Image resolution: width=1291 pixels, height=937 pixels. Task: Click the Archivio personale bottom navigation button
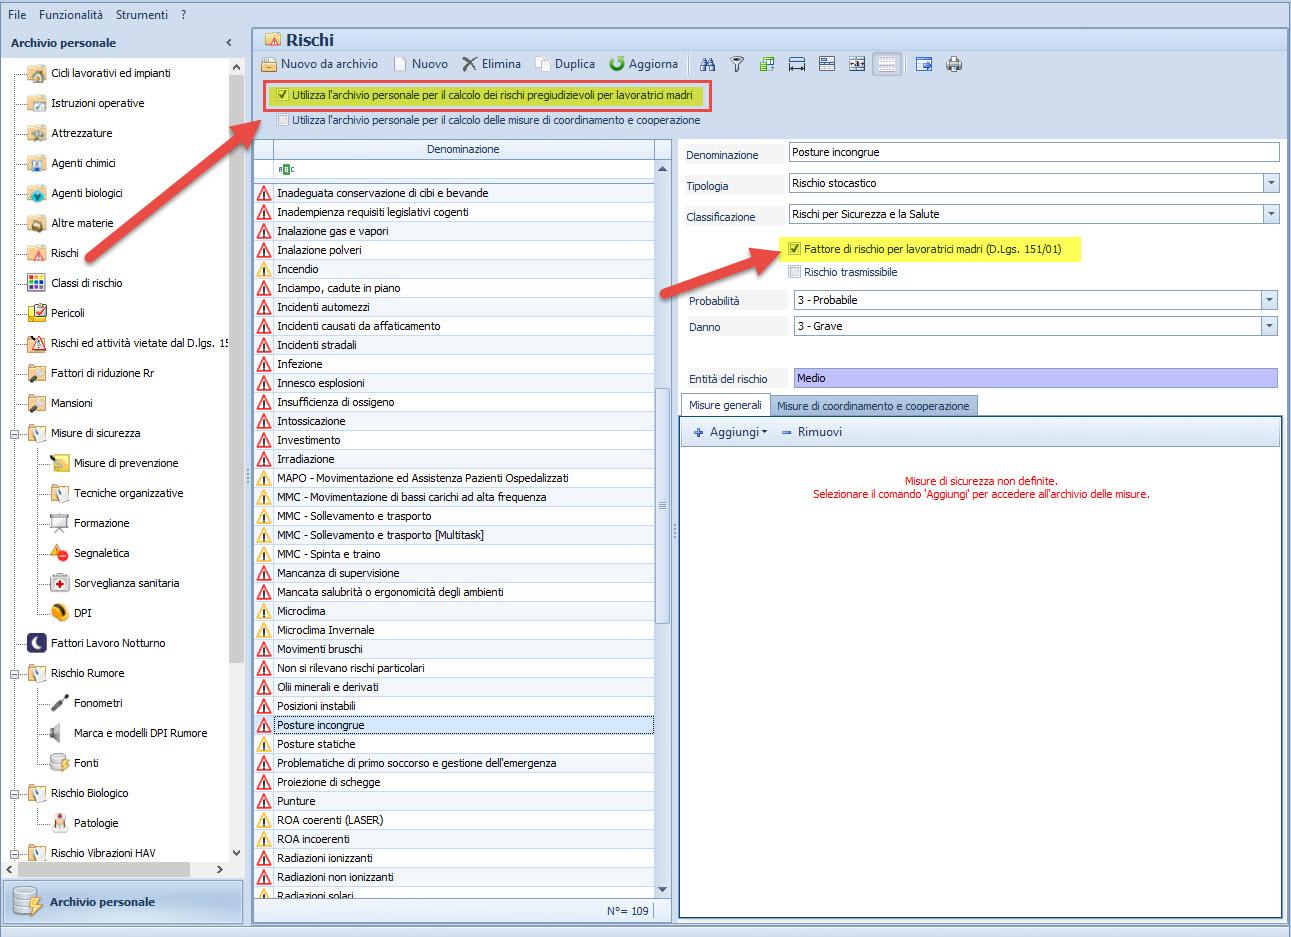point(123,902)
